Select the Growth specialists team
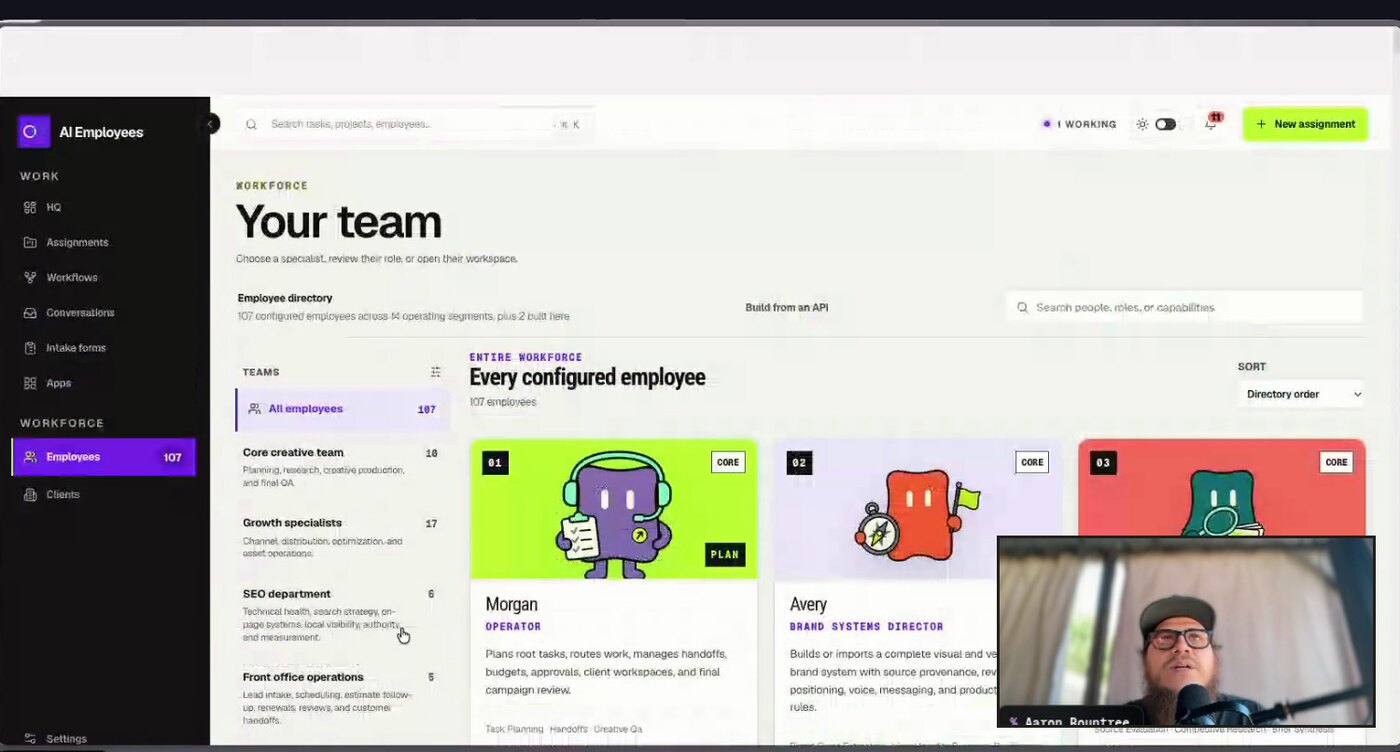Image resolution: width=1400 pixels, height=752 pixels. [x=341, y=537]
